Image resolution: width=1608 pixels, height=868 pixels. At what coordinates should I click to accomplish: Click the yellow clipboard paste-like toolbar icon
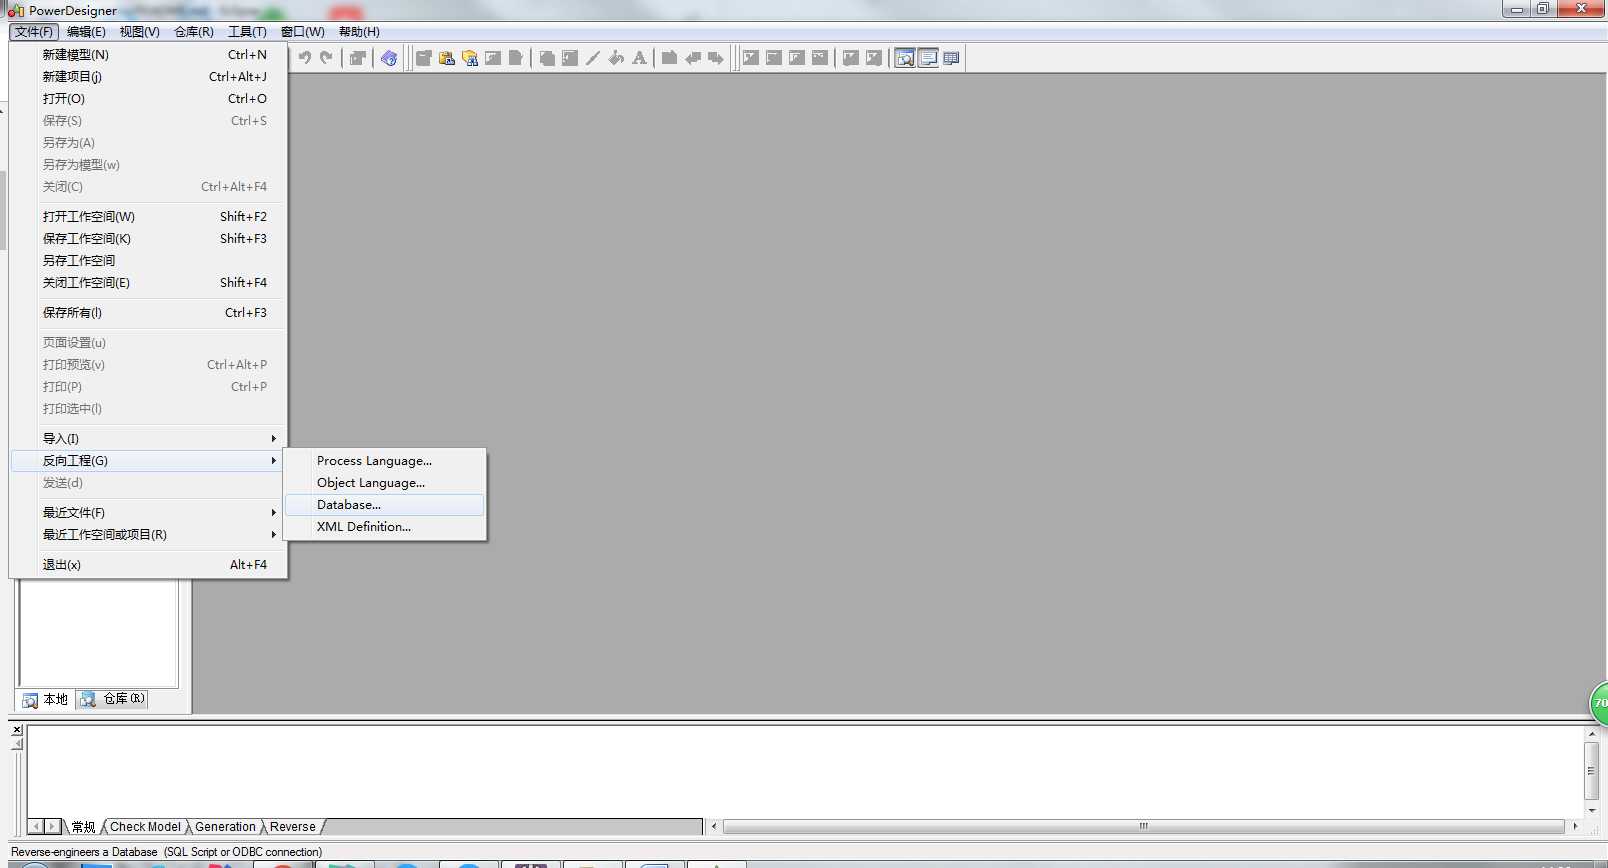point(447,58)
